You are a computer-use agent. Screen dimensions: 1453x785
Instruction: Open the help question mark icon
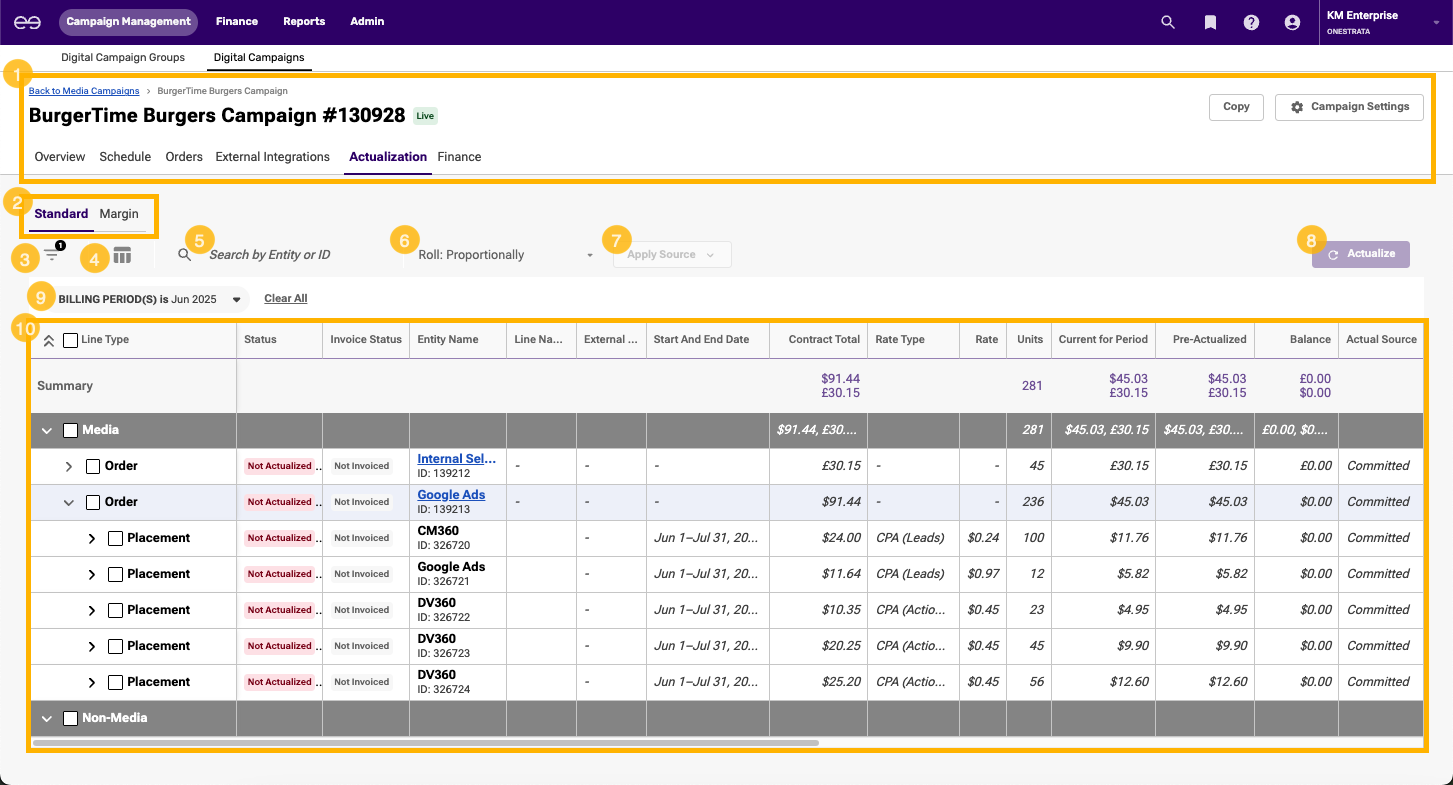pyautogui.click(x=1251, y=22)
